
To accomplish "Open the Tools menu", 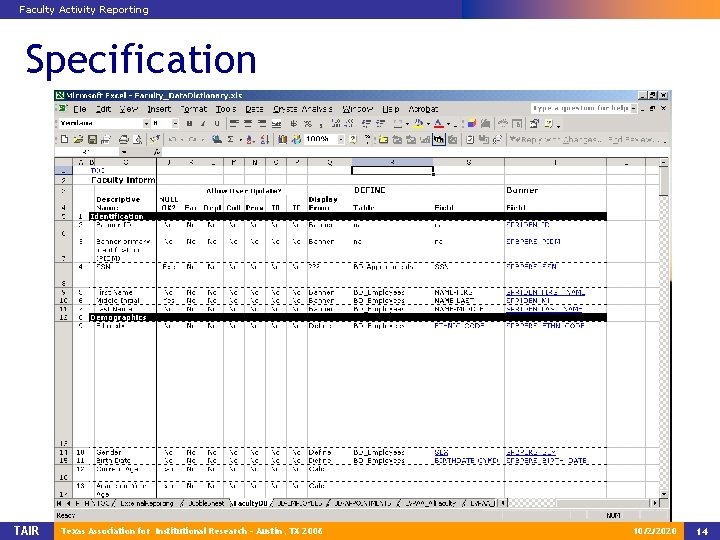I will (226, 109).
